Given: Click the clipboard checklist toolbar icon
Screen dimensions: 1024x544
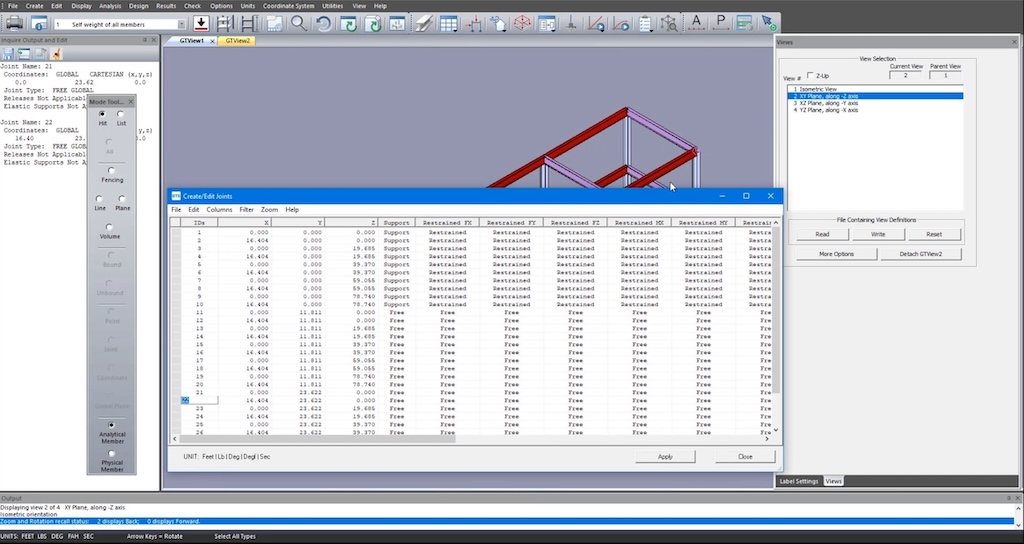Looking at the screenshot, I should [x=646, y=23].
